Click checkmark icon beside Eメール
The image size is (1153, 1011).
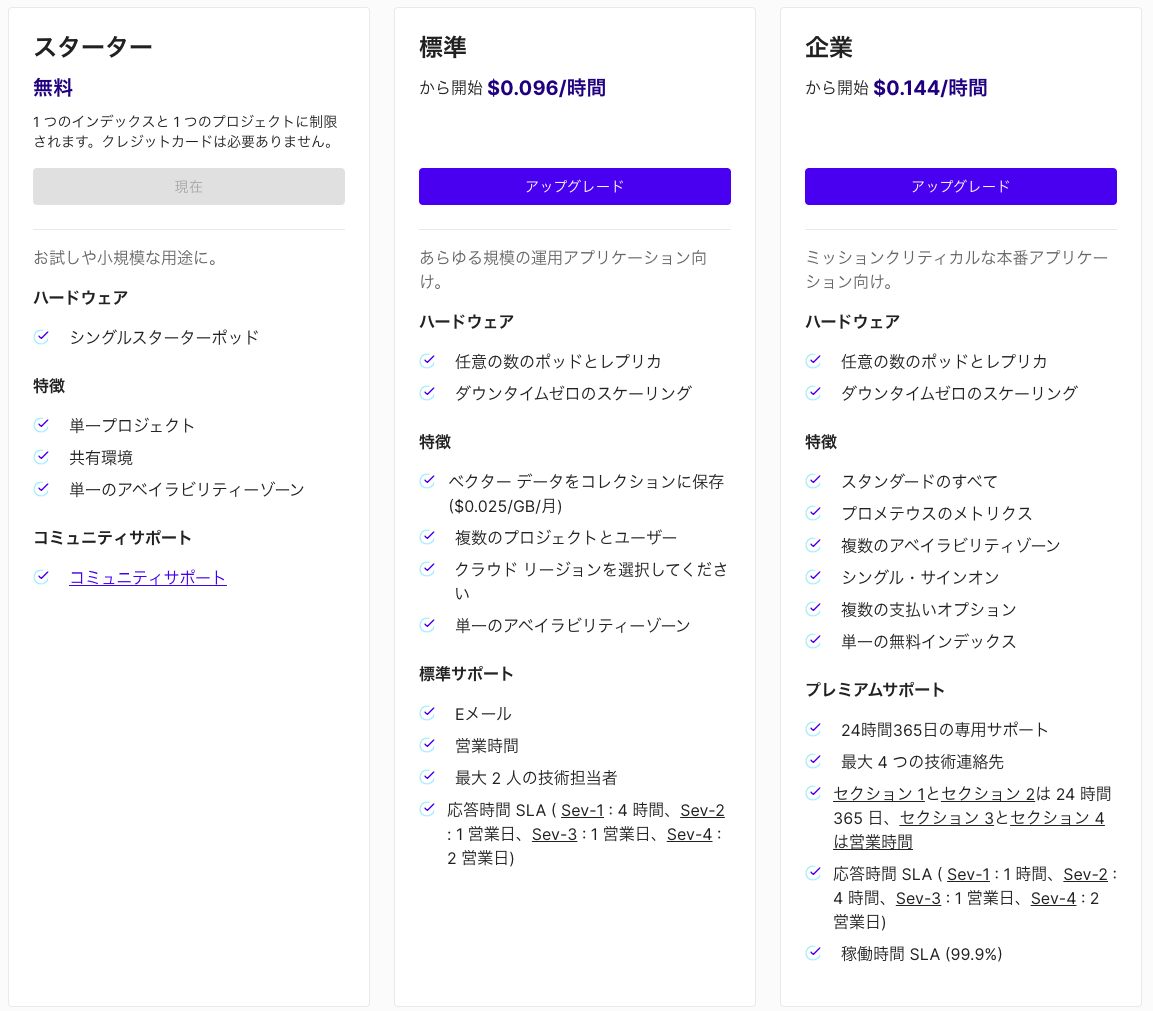pyautogui.click(x=428, y=712)
